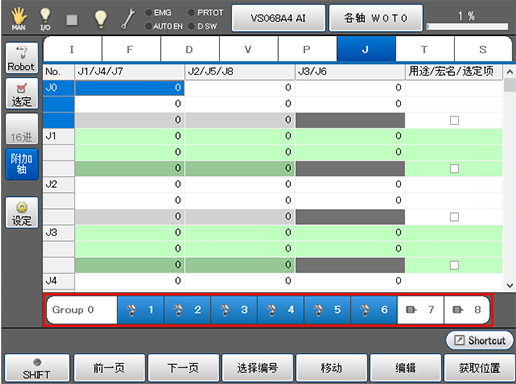Click the 16进 hex side button
This screenshot has height=384, width=516.
coord(22,129)
